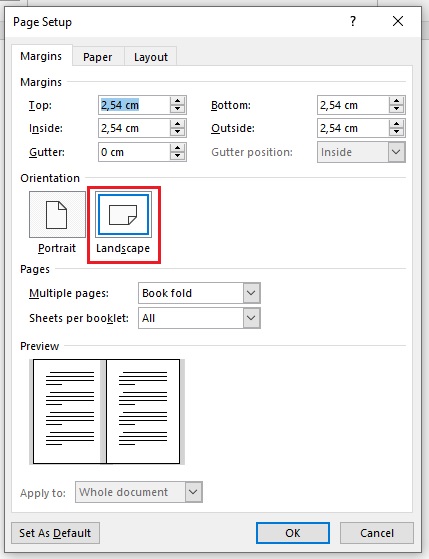Expand the Sheets per booklet dropdown
Image resolution: width=429 pixels, height=559 pixels.
click(x=251, y=318)
